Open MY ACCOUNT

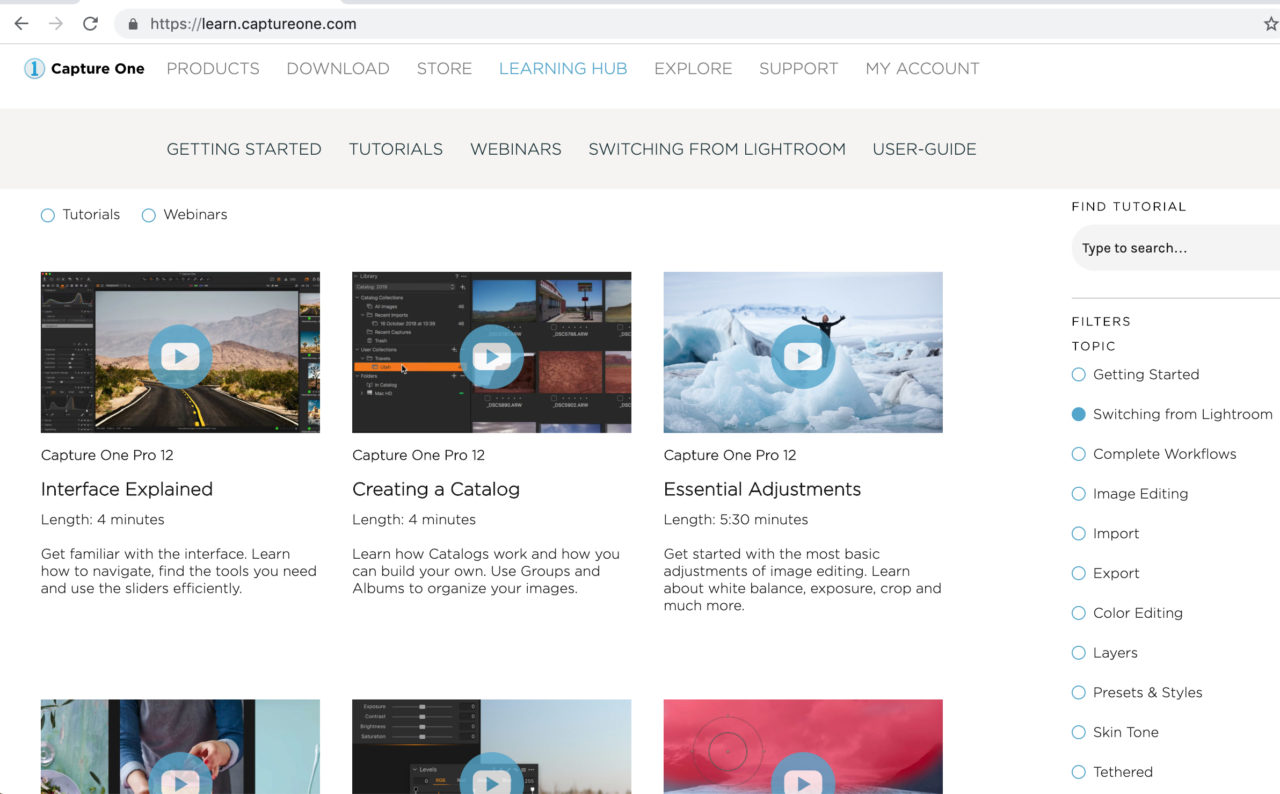coord(922,69)
